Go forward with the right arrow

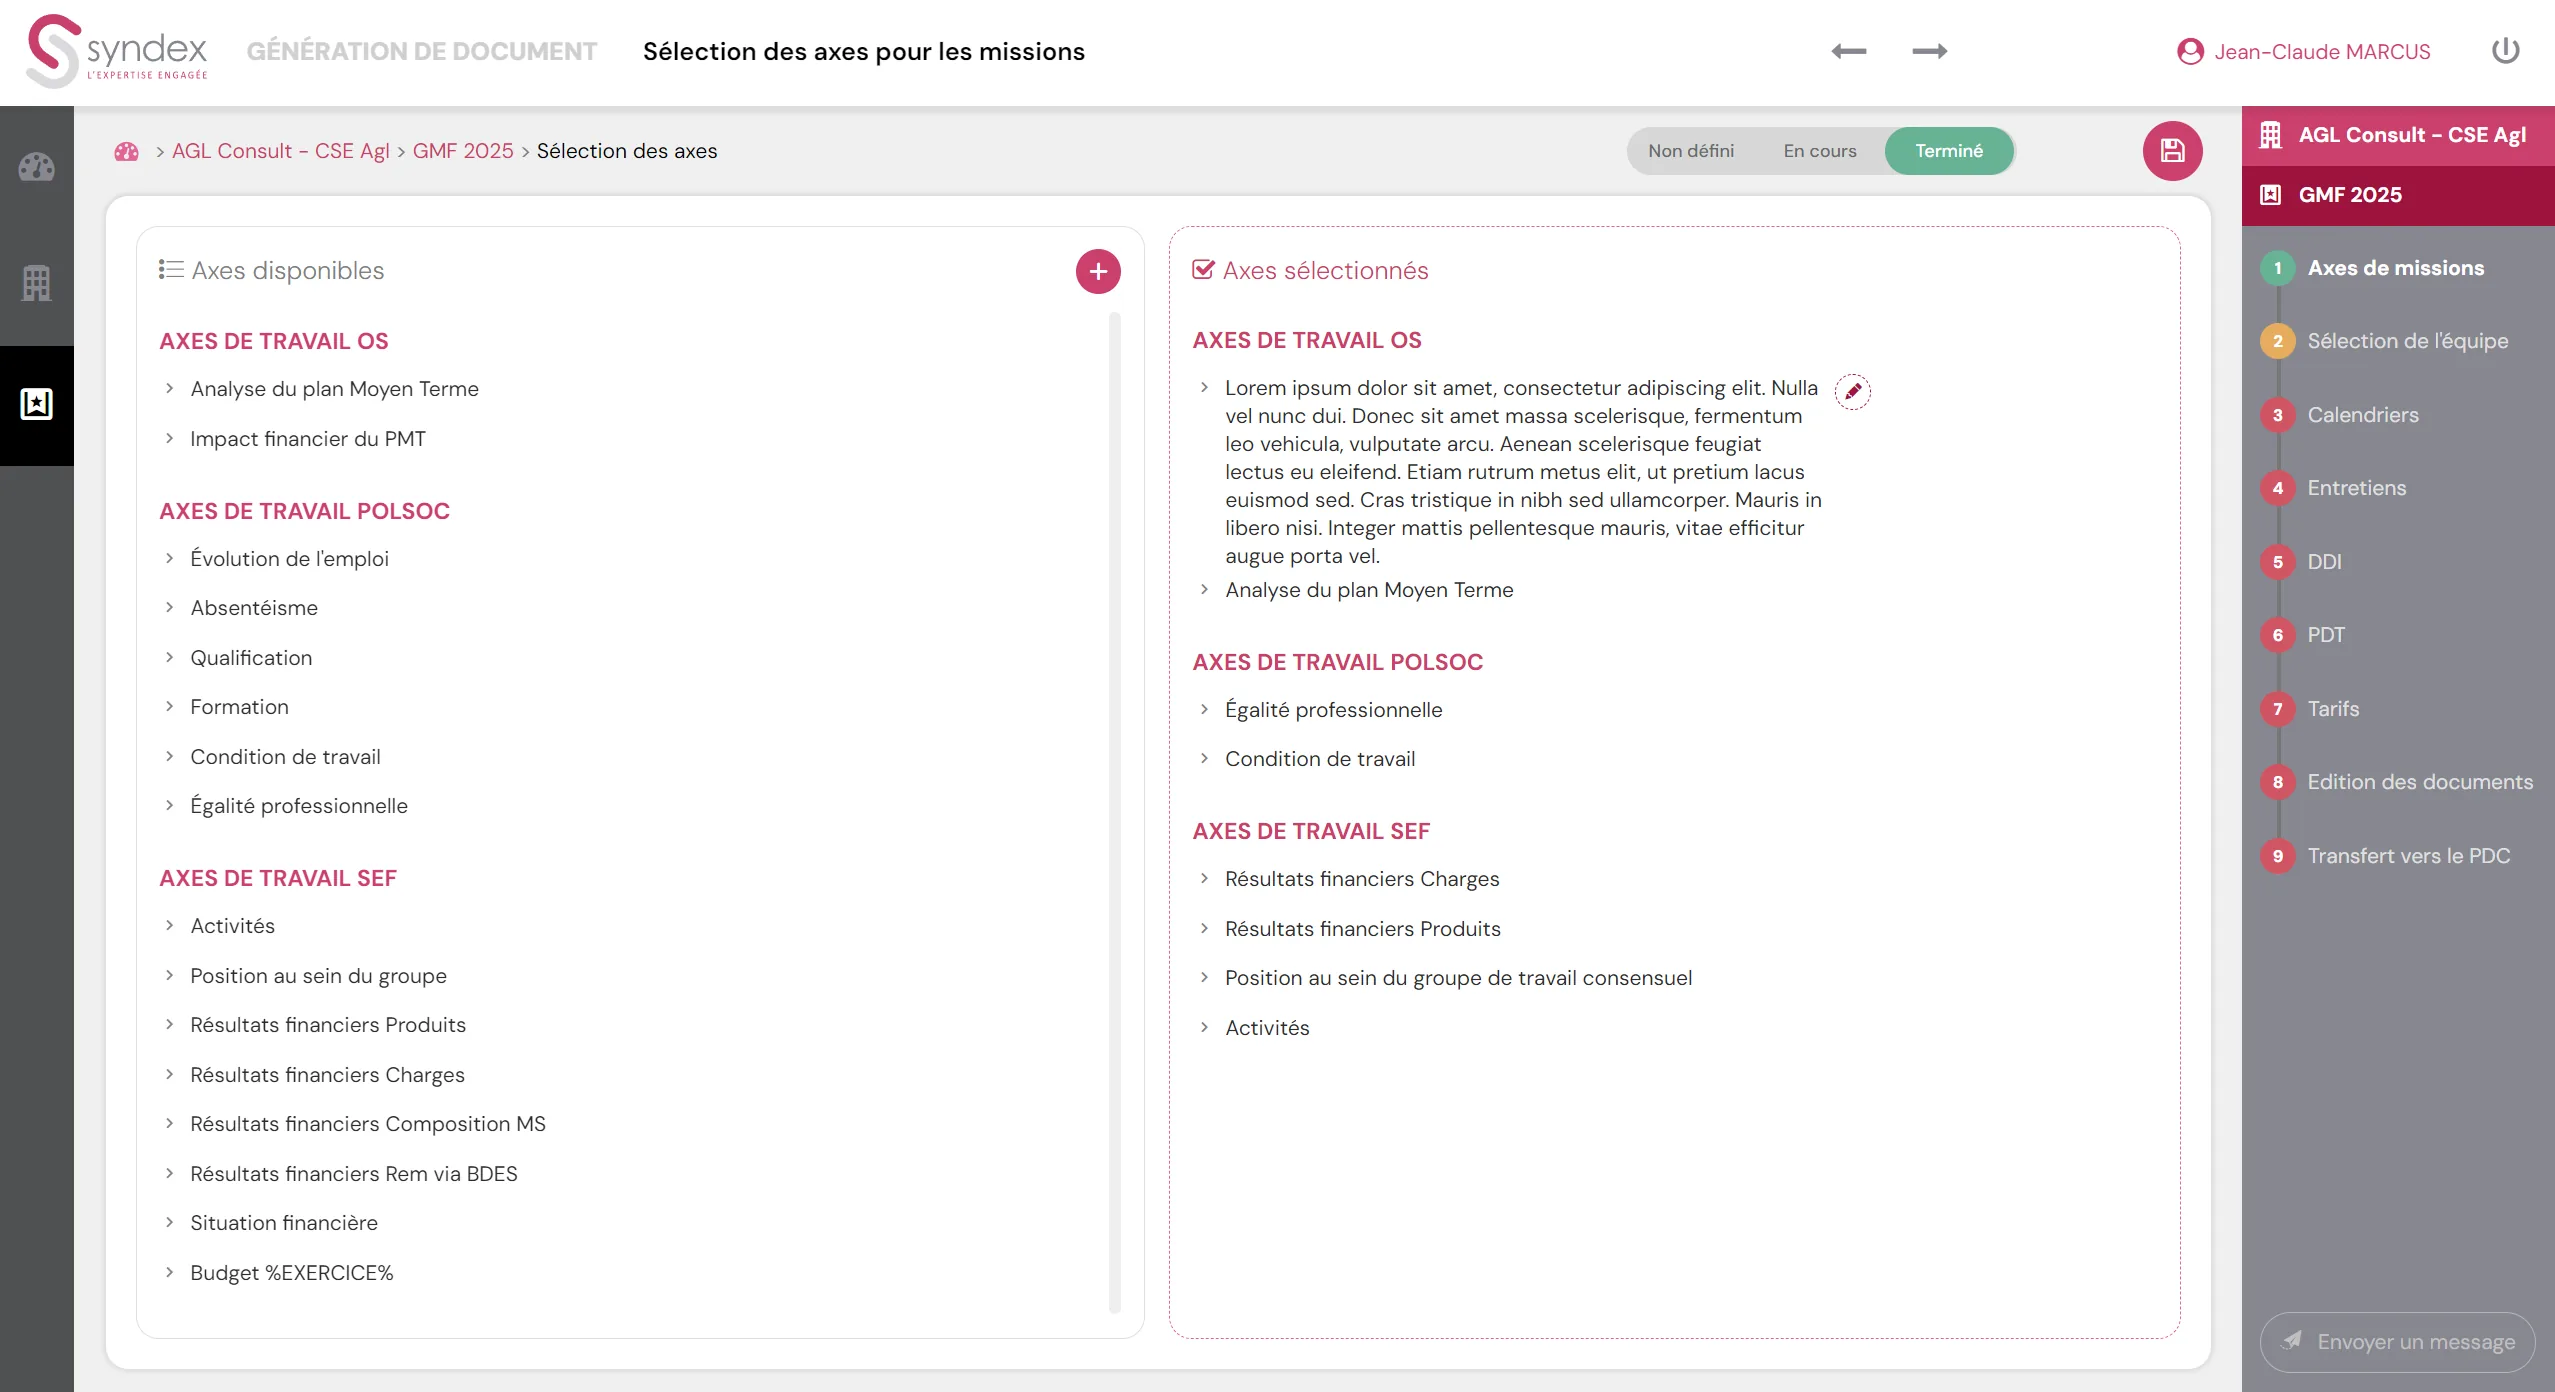tap(1929, 51)
